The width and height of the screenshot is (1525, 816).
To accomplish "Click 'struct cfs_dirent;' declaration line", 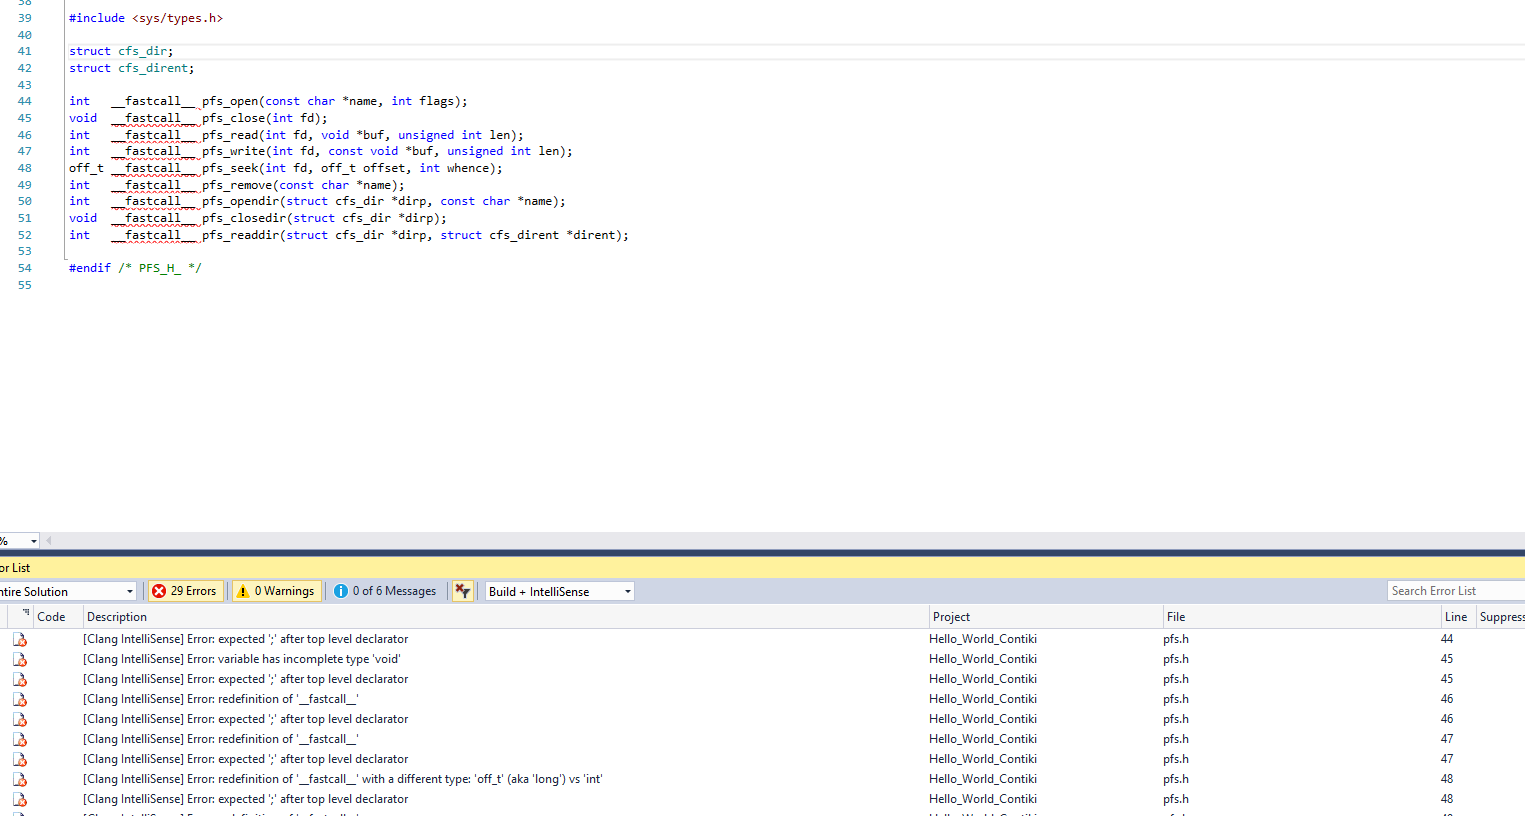I will coord(131,68).
